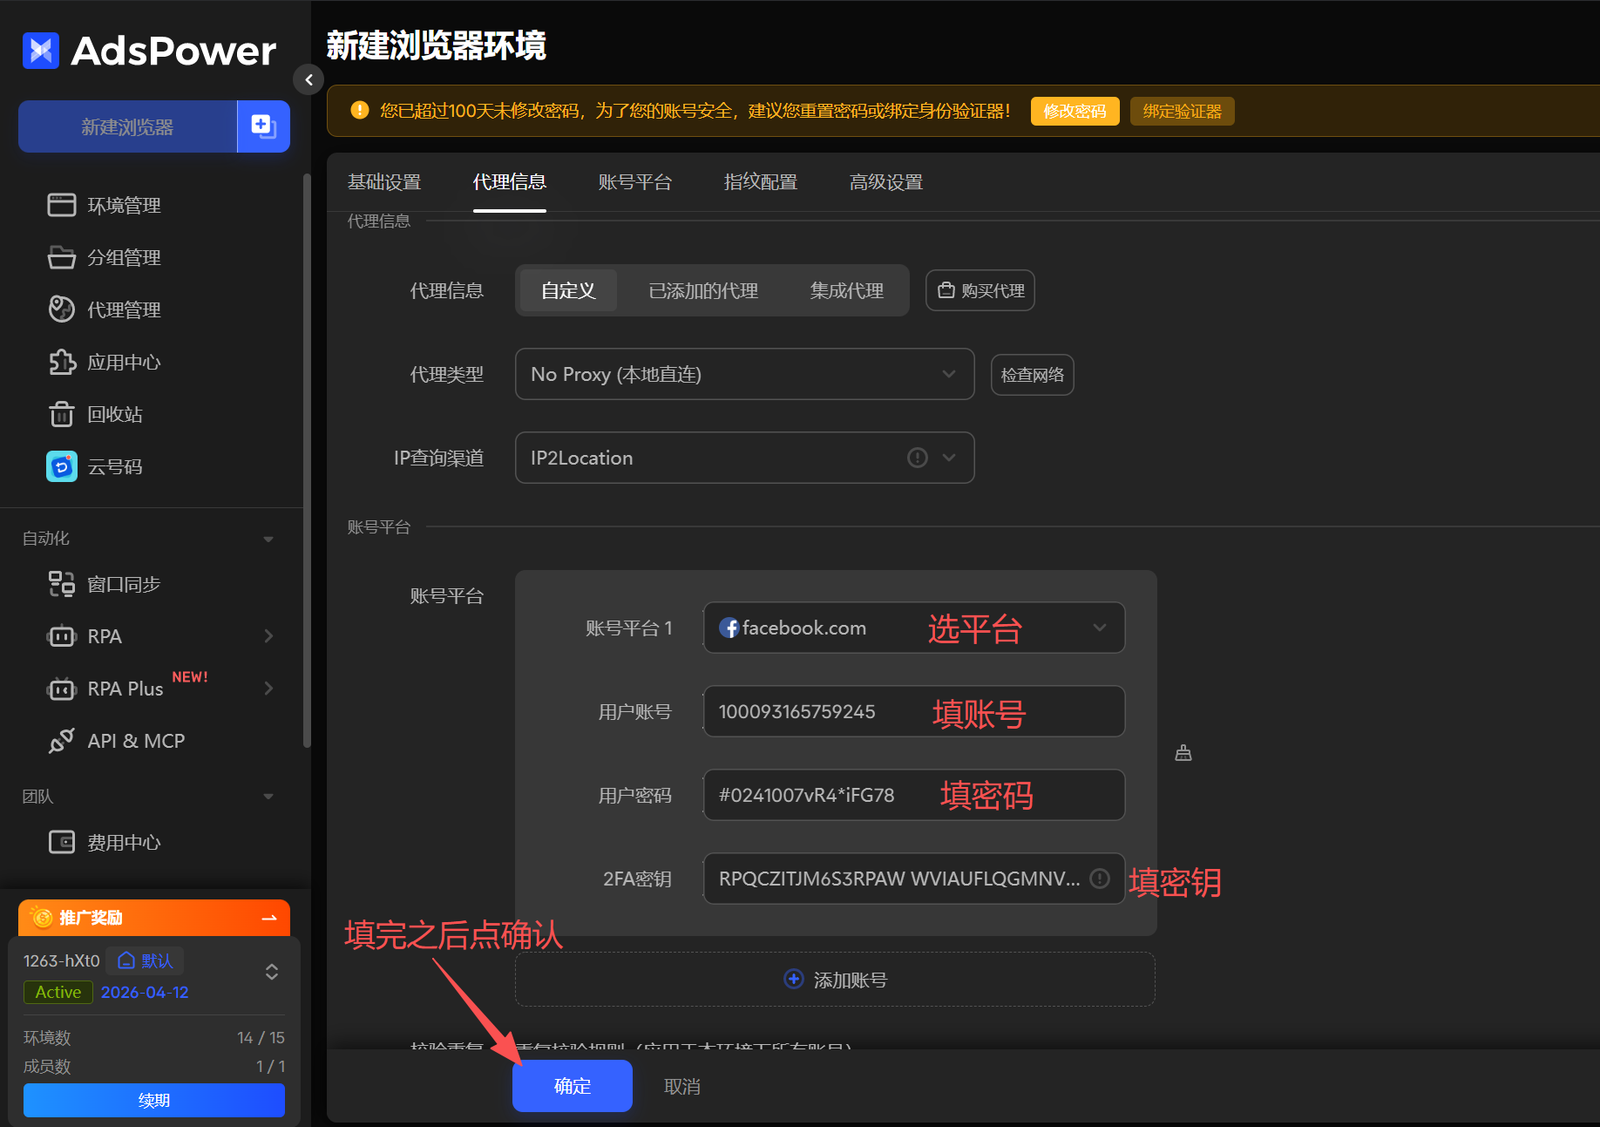1600x1127 pixels.
Task: Open 费用中心 wallet icon
Action: (x=62, y=842)
